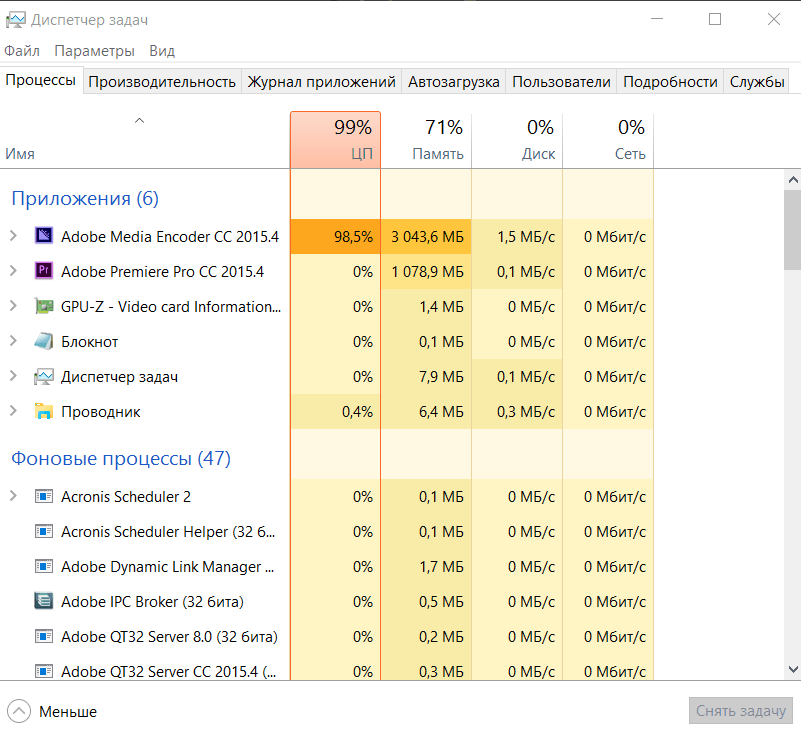Sort by the Сеть column header
Image resolution: width=801 pixels, height=738 pixels.
[608, 139]
